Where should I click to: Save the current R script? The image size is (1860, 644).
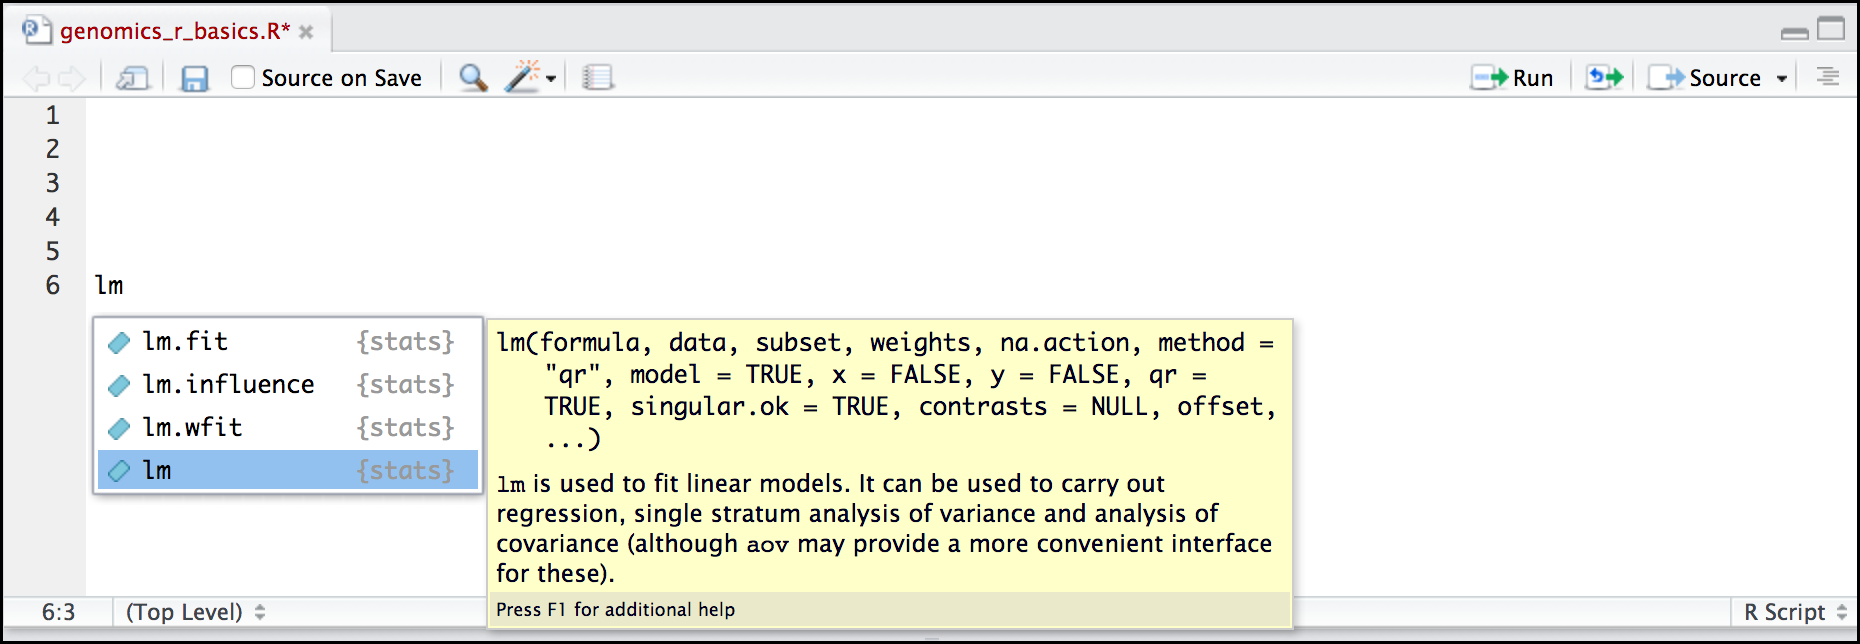[x=194, y=76]
